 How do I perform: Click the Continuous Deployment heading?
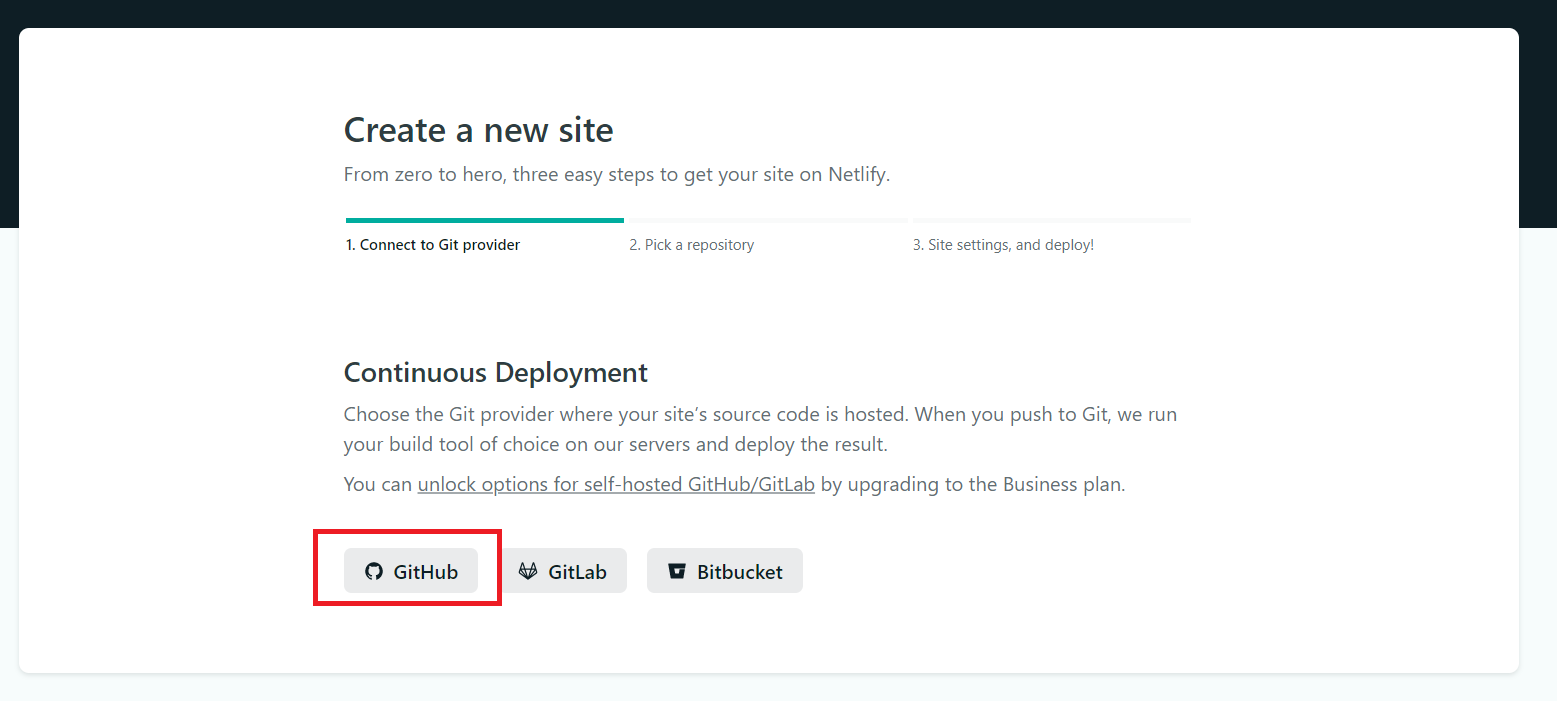(496, 373)
